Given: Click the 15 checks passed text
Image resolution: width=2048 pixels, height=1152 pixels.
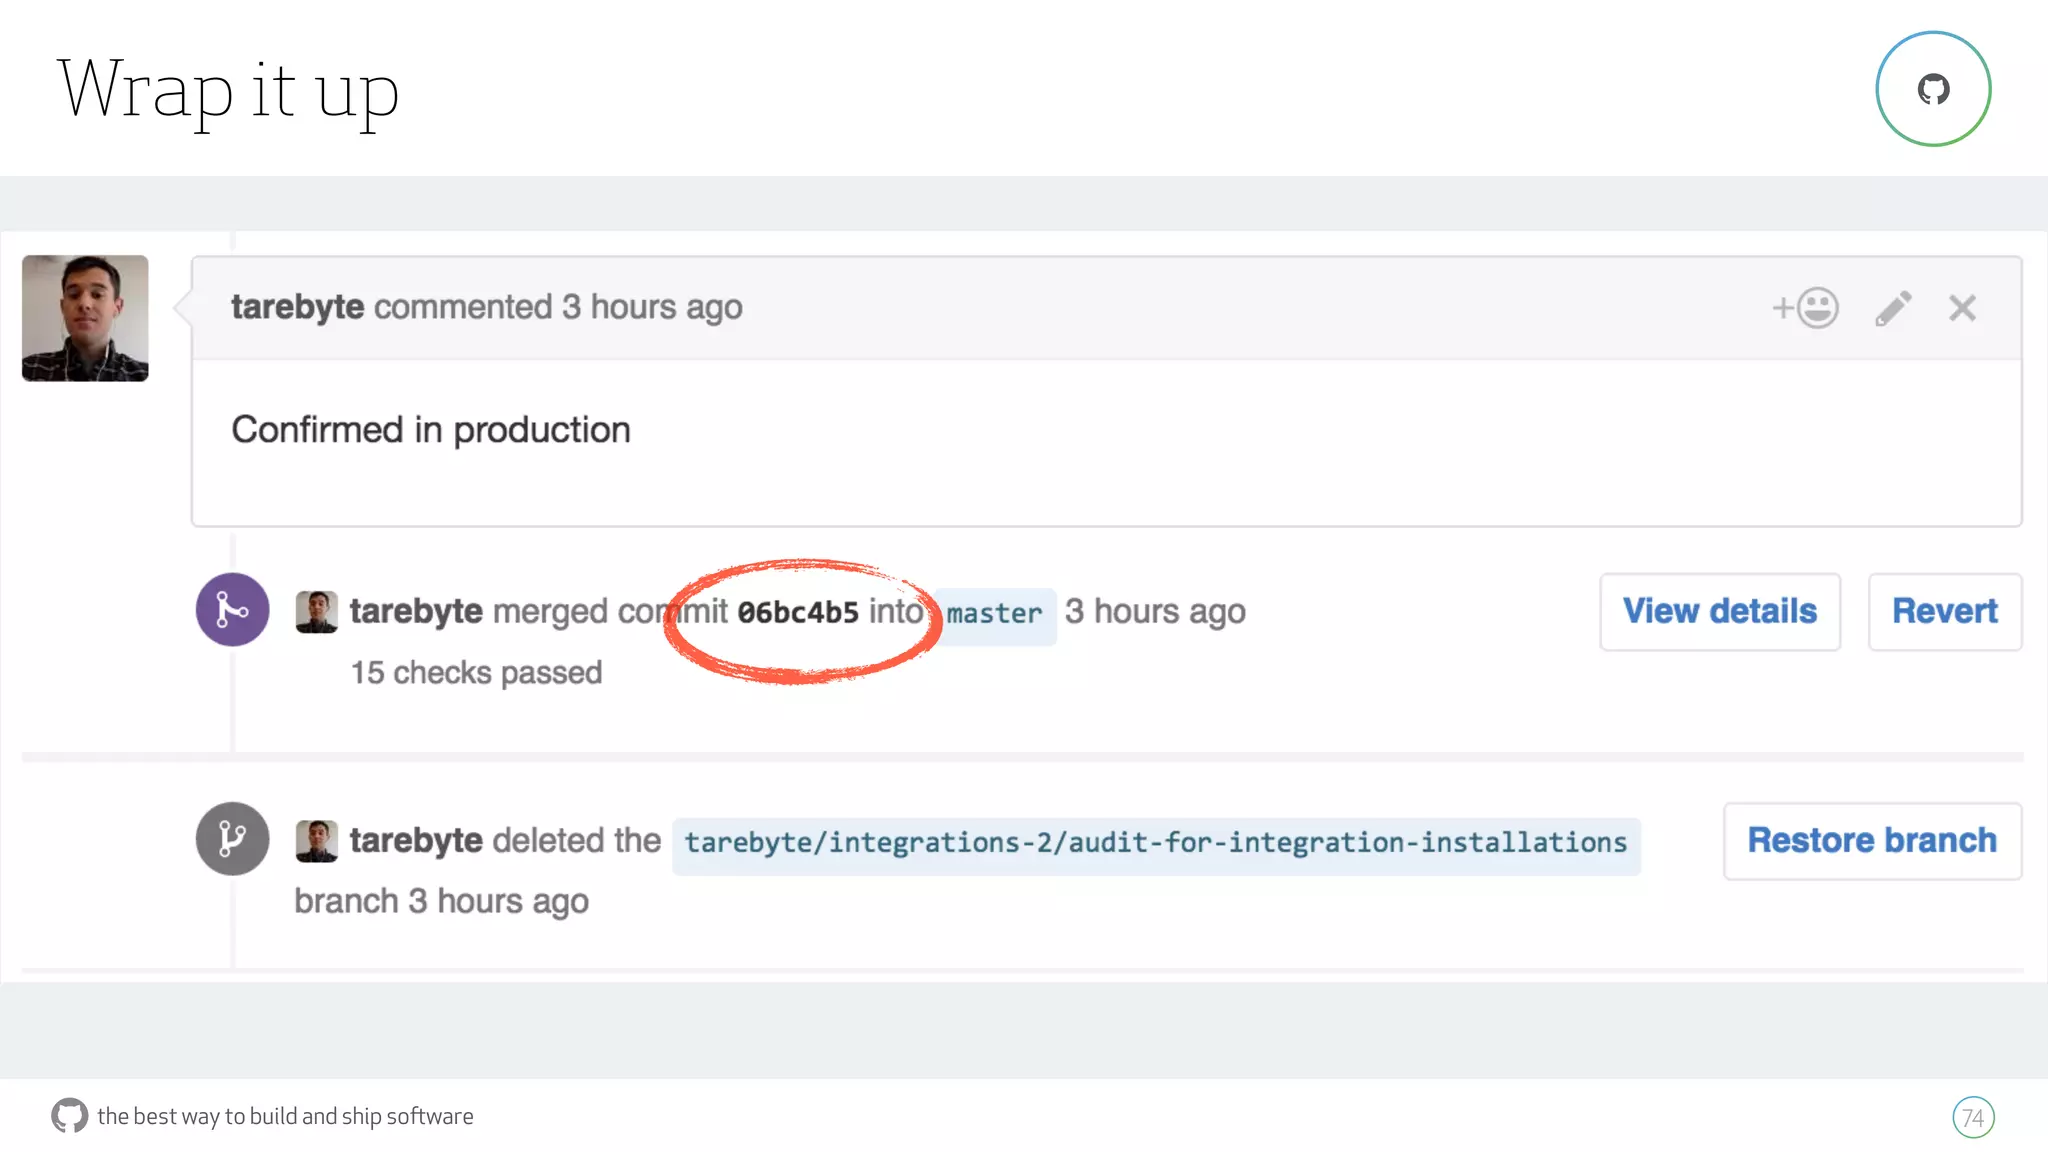Looking at the screenshot, I should [476, 672].
